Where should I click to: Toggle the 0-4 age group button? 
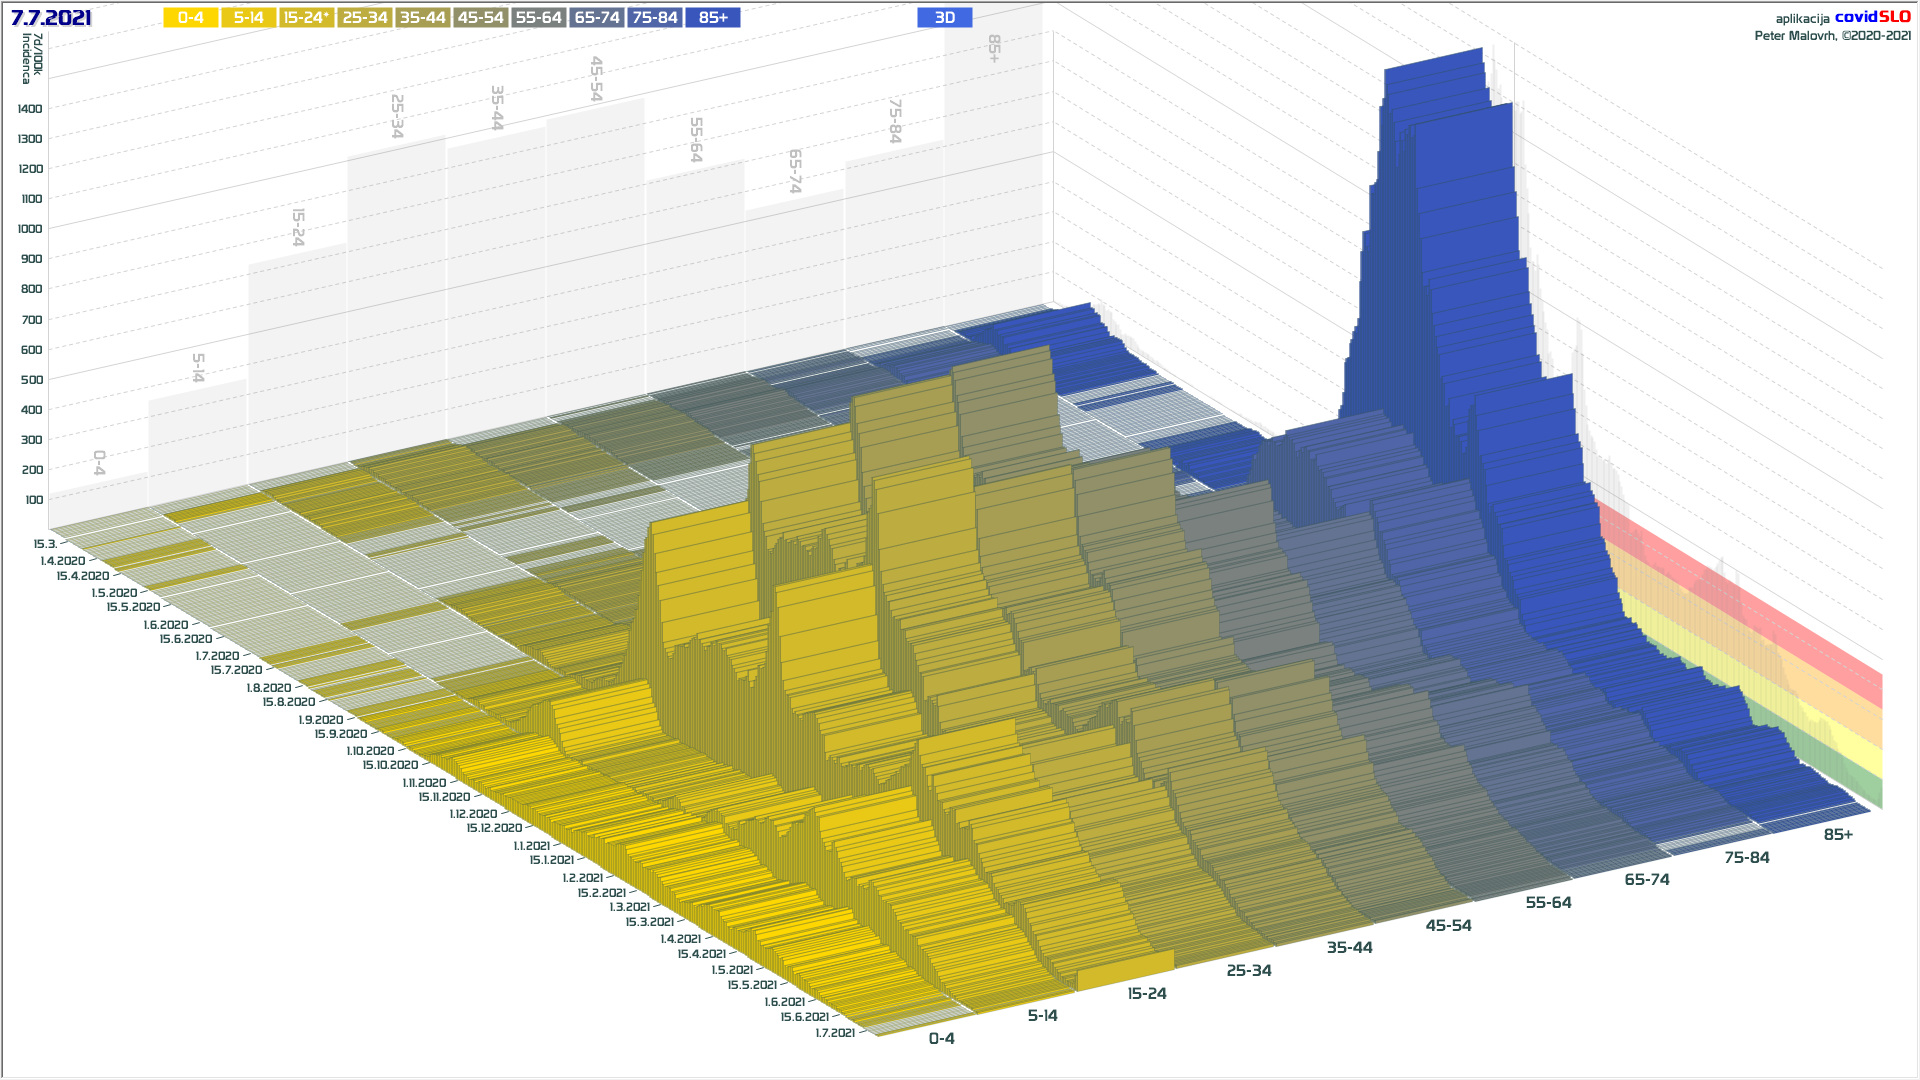pyautogui.click(x=190, y=18)
